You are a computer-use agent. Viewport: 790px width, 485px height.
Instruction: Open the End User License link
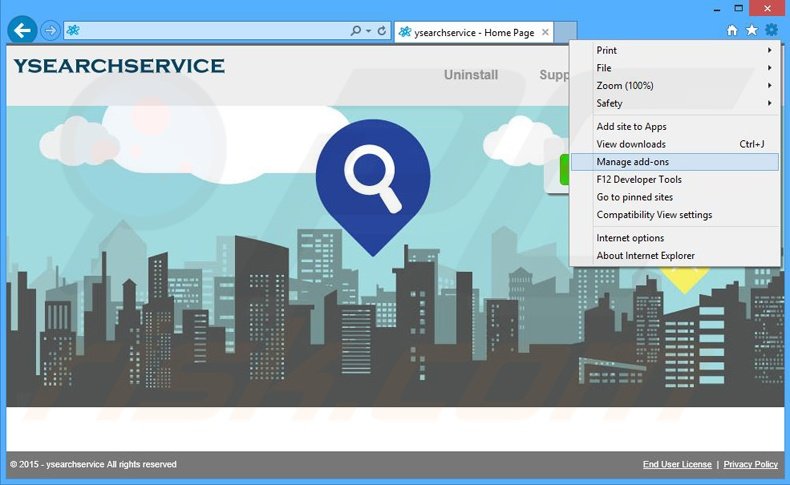pyautogui.click(x=677, y=464)
